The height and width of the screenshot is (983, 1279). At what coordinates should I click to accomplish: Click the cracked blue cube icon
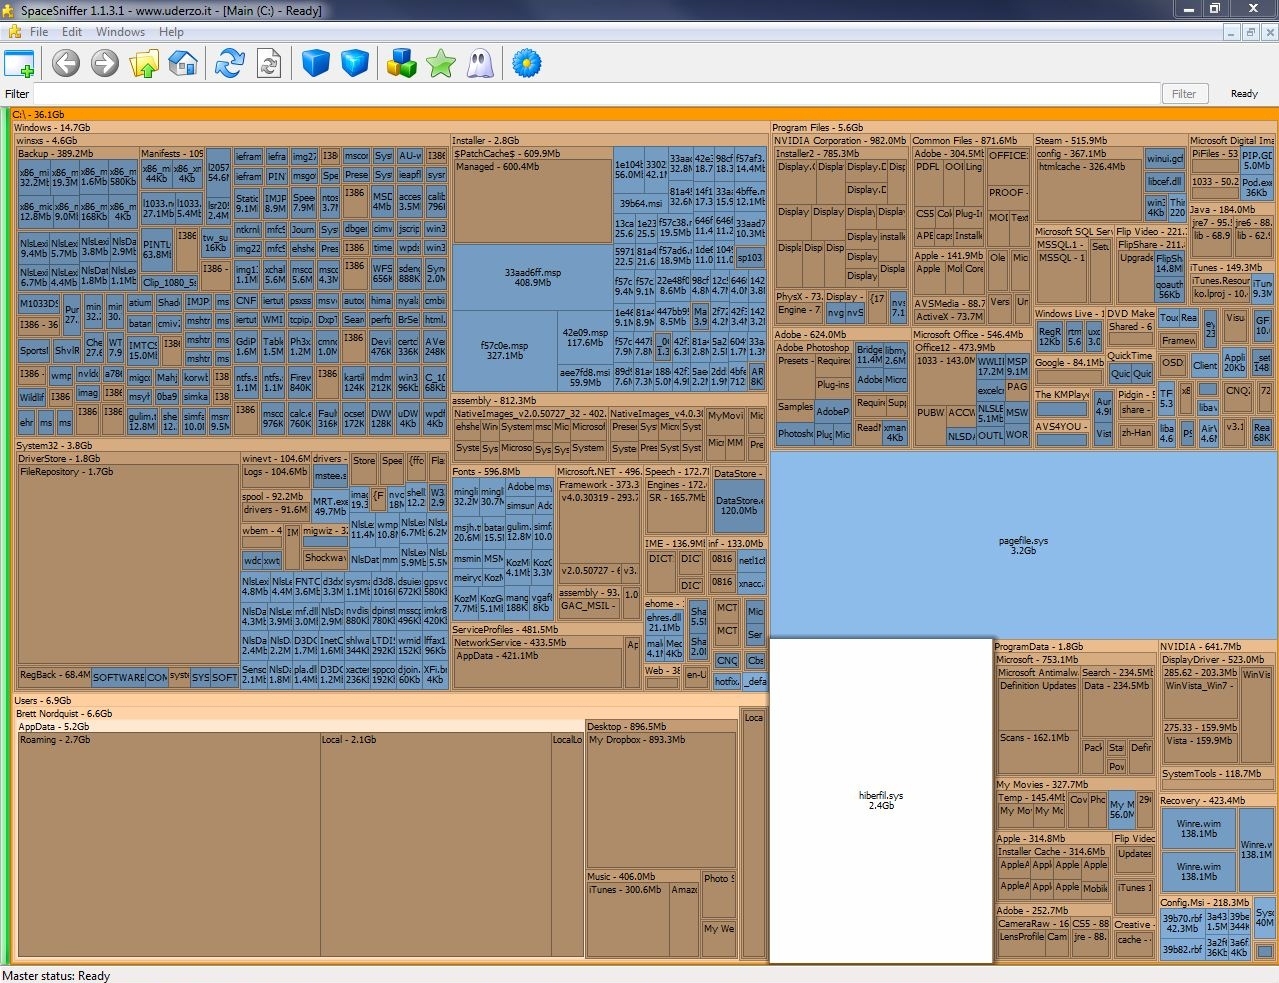tap(355, 64)
